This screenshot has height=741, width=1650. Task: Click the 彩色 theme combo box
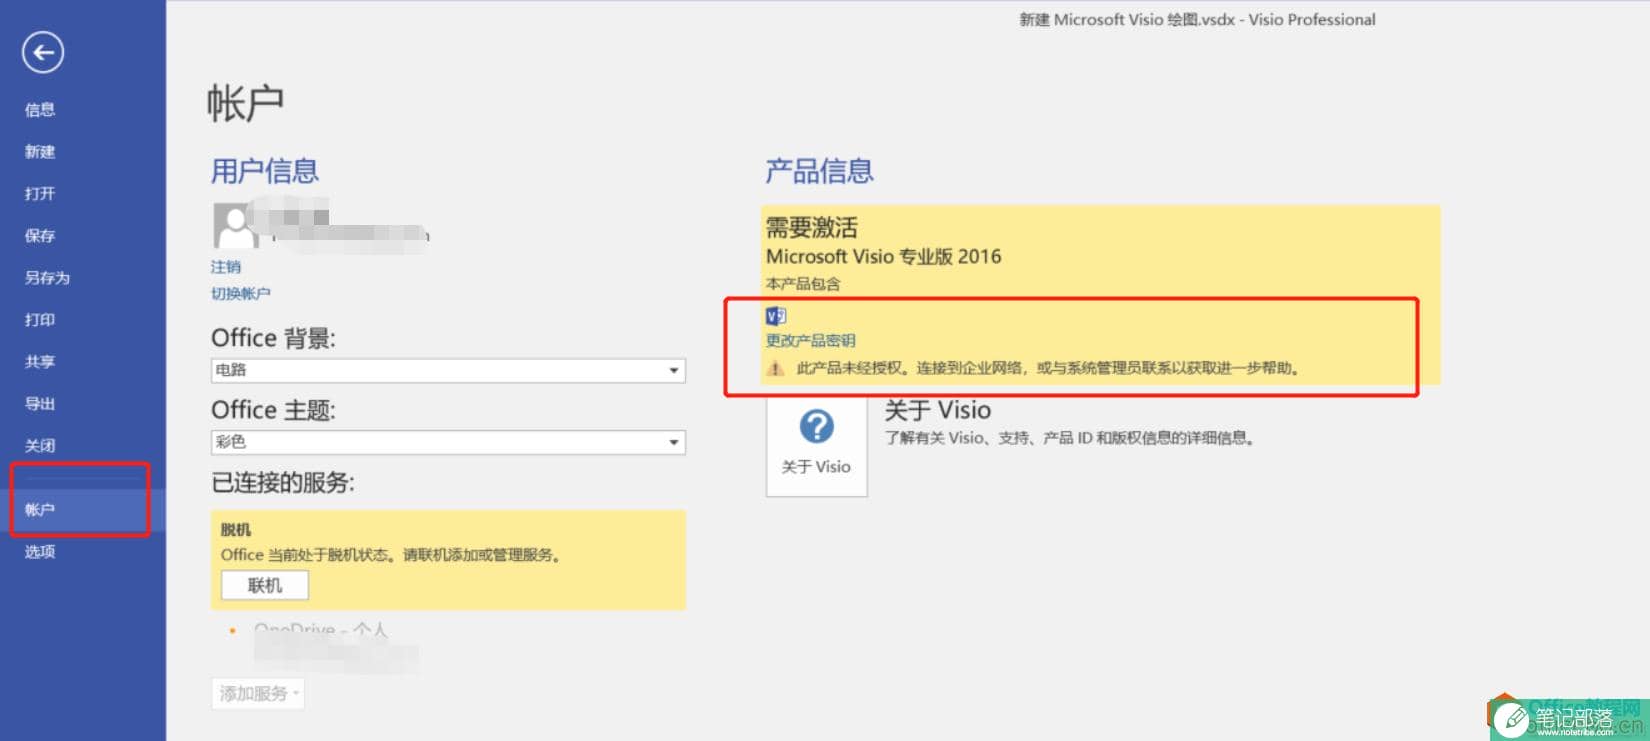448,442
